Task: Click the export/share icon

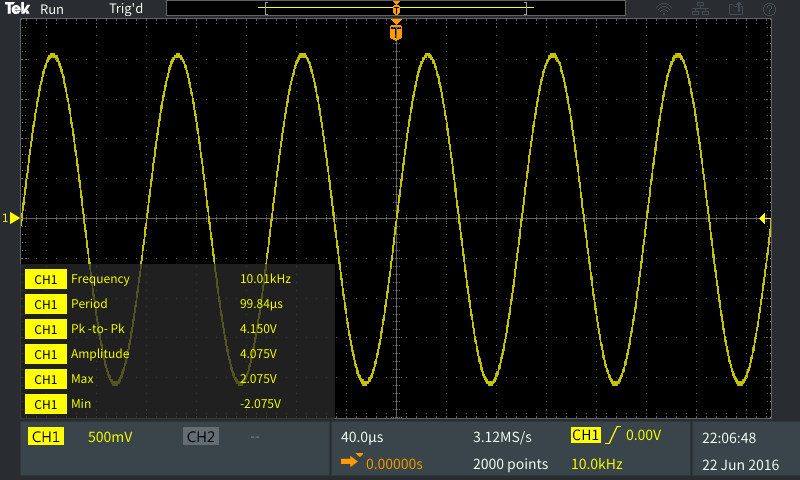Action: 737,9
